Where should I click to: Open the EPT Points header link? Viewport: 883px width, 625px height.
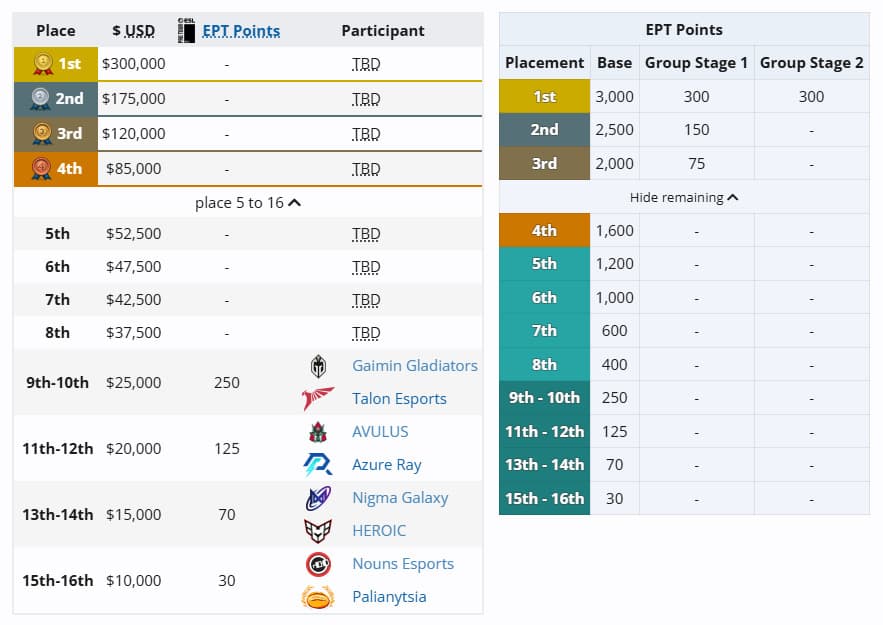coord(241,30)
